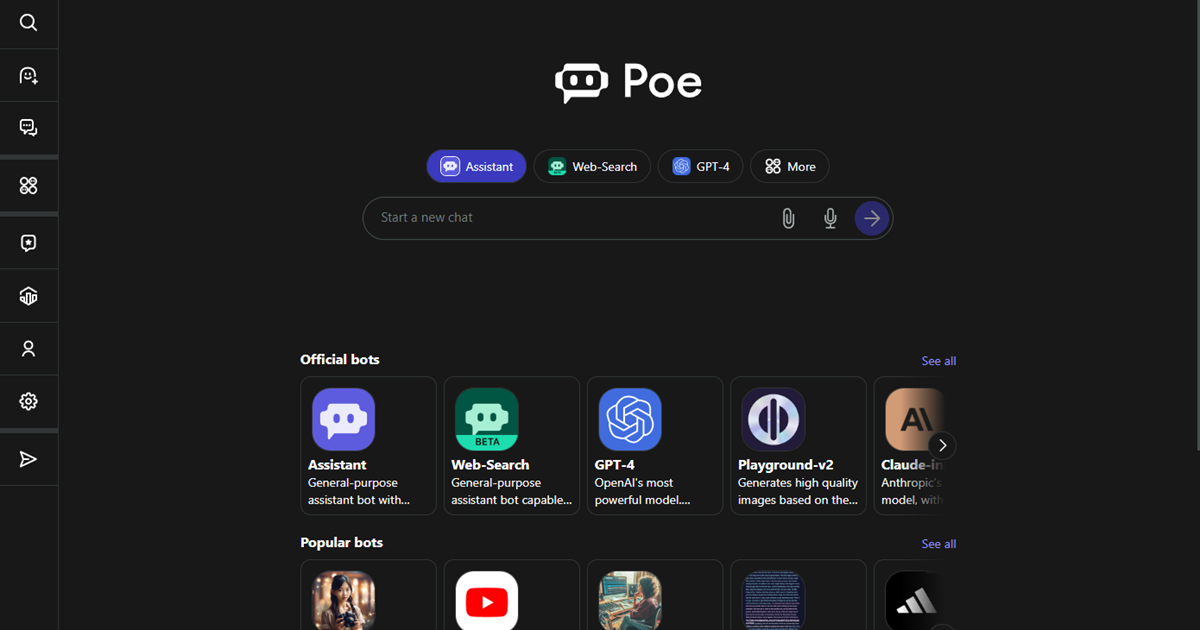The image size is (1200, 630).
Task: Activate the microphone for voice input
Action: tap(830, 217)
